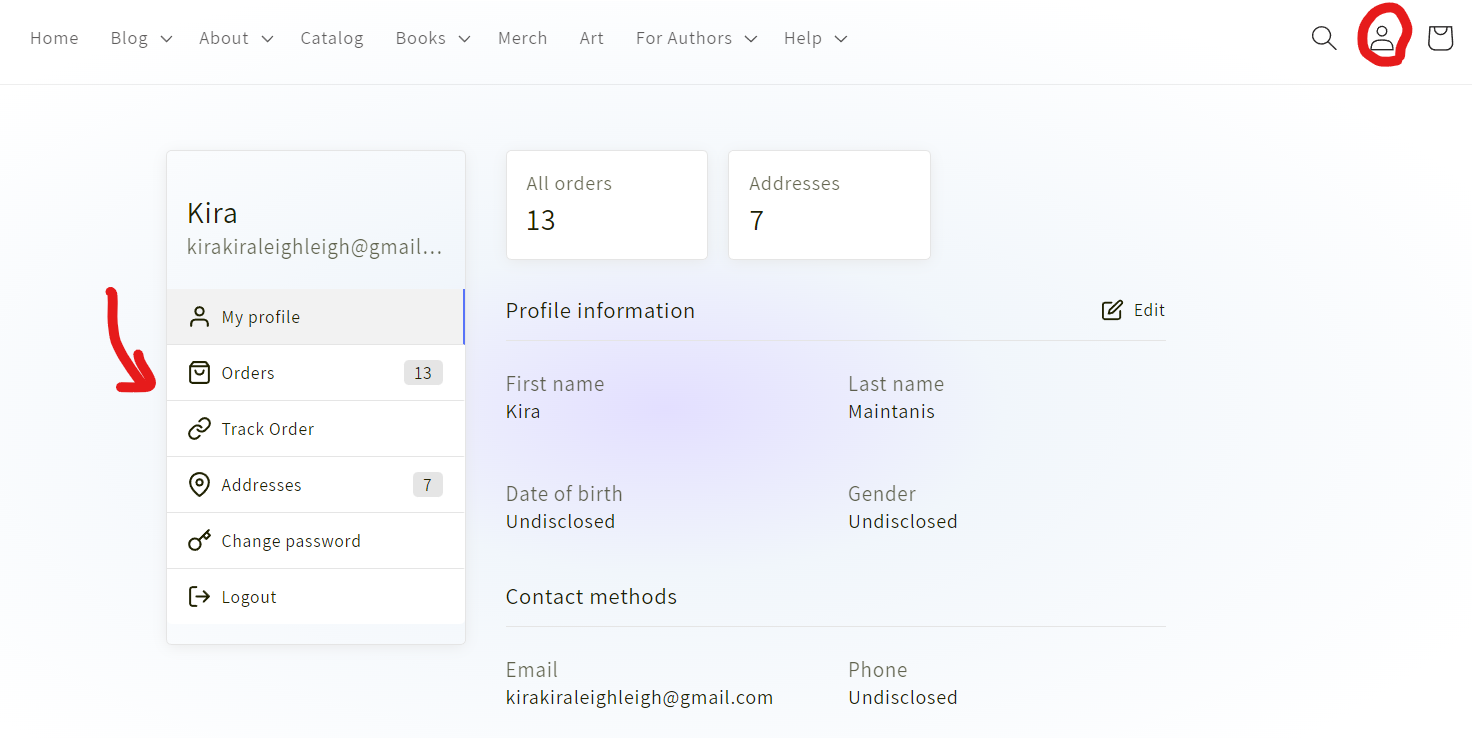
Task: Open Orders in the sidebar
Action: 316,373
